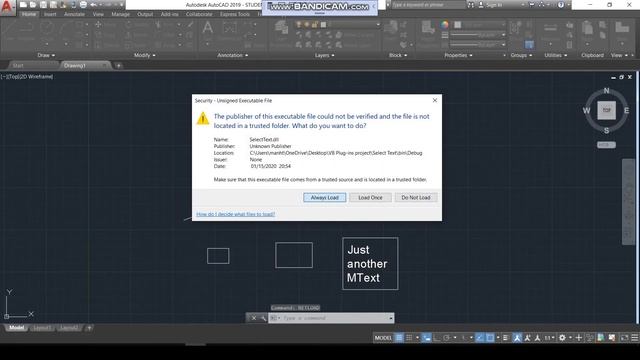Click the Always Load button
The height and width of the screenshot is (360, 640).
coord(324,198)
